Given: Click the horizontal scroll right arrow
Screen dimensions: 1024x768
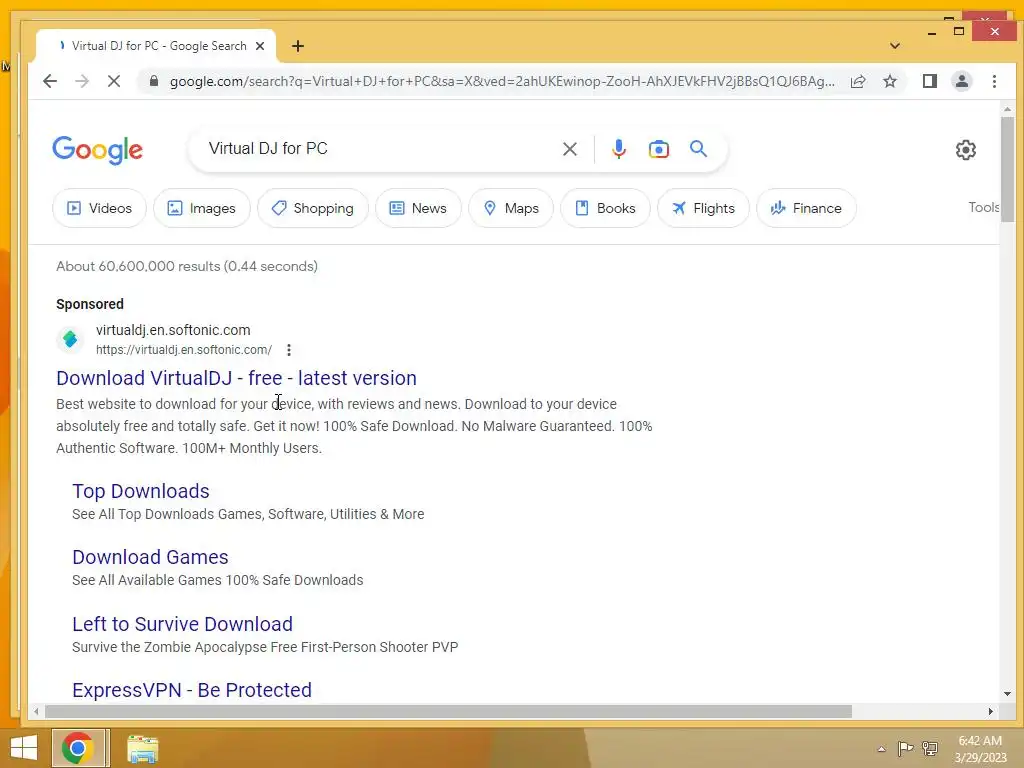Looking at the screenshot, I should pos(991,712).
